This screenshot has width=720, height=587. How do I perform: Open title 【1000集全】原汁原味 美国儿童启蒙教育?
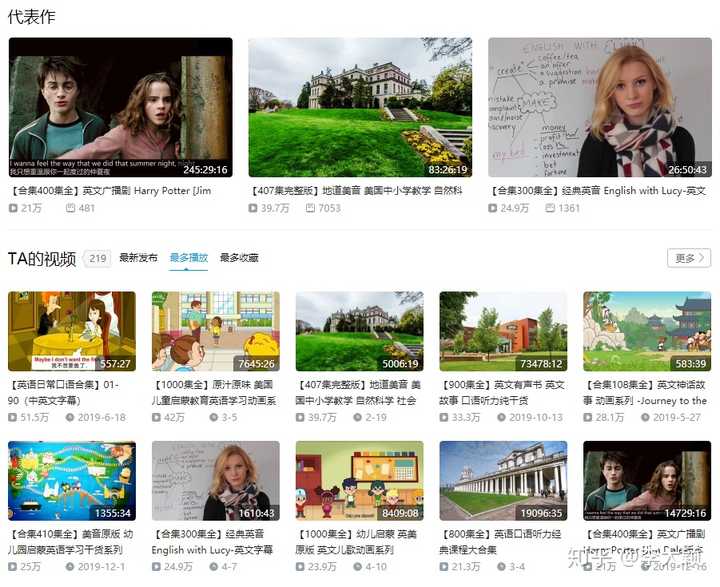pyautogui.click(x=214, y=393)
